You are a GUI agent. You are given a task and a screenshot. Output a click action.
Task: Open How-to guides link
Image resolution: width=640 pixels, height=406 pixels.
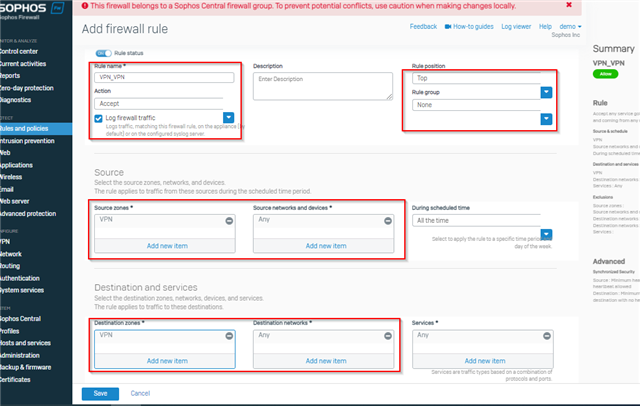pos(473,27)
